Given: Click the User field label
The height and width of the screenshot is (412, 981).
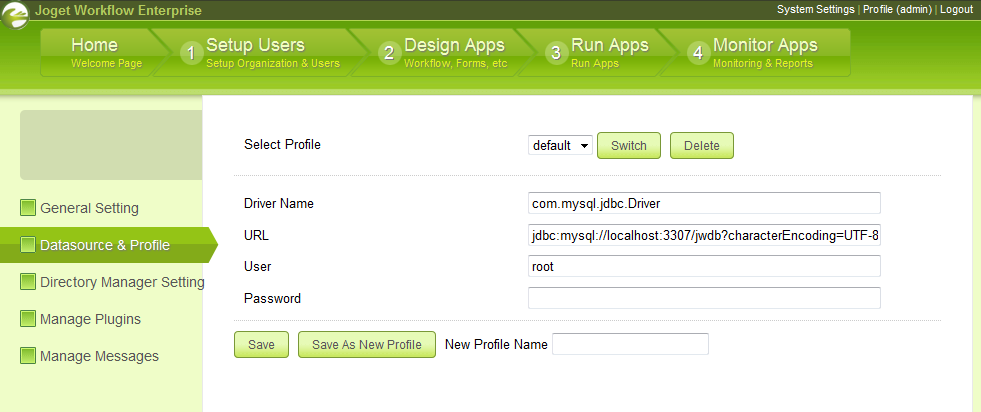Looking at the screenshot, I should coord(258,266).
